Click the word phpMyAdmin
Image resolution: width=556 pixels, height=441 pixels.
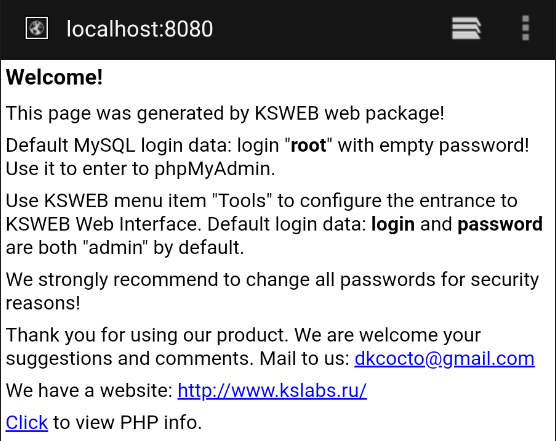coord(215,169)
